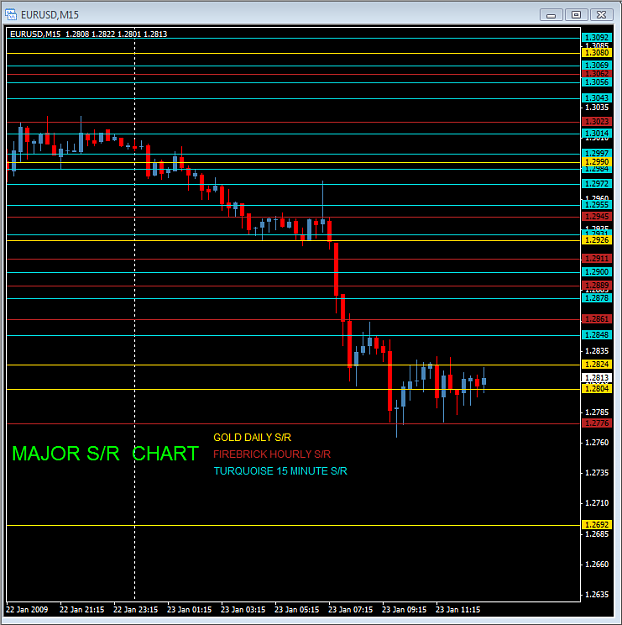Click the yellow 1.2804 price label

point(597,389)
